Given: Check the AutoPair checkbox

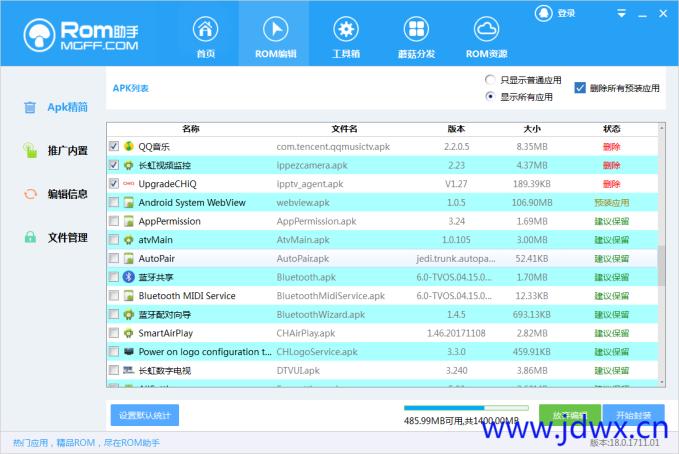Looking at the screenshot, I should (x=114, y=258).
